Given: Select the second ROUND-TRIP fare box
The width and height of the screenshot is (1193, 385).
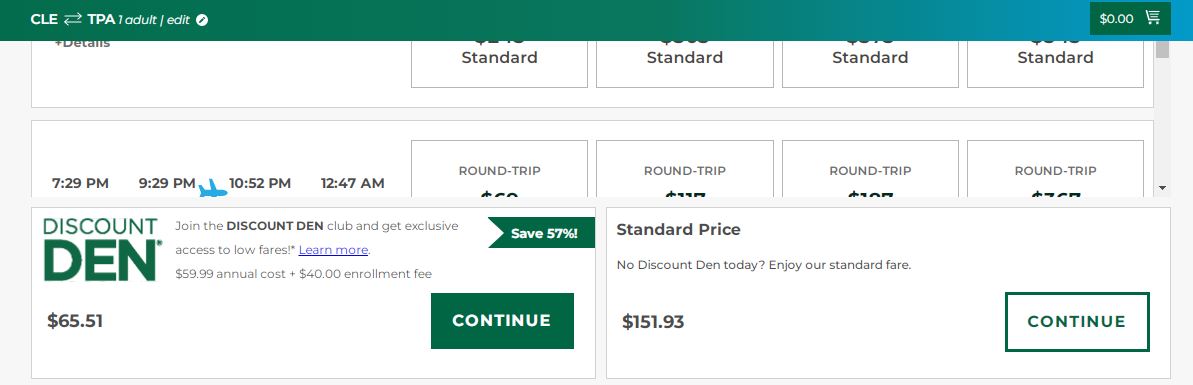Looking at the screenshot, I should pos(685,169).
